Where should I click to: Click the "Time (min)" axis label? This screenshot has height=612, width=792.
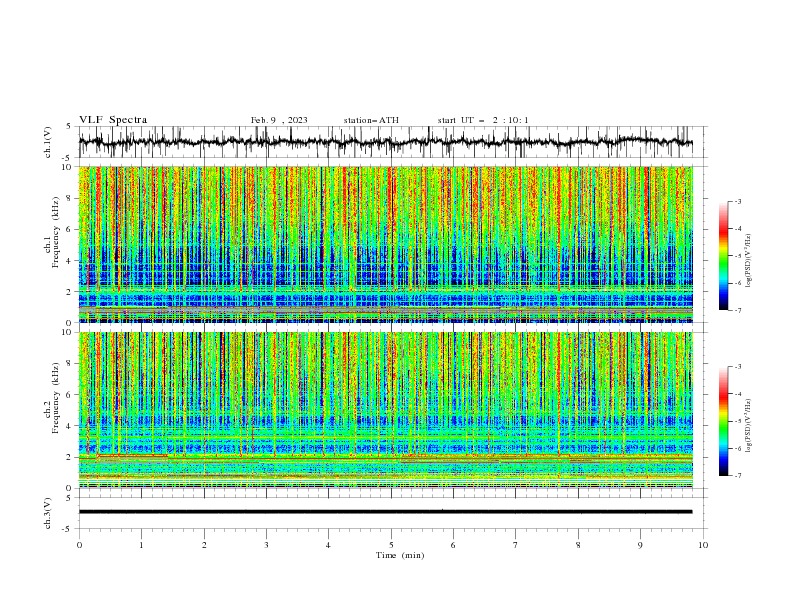[x=400, y=555]
